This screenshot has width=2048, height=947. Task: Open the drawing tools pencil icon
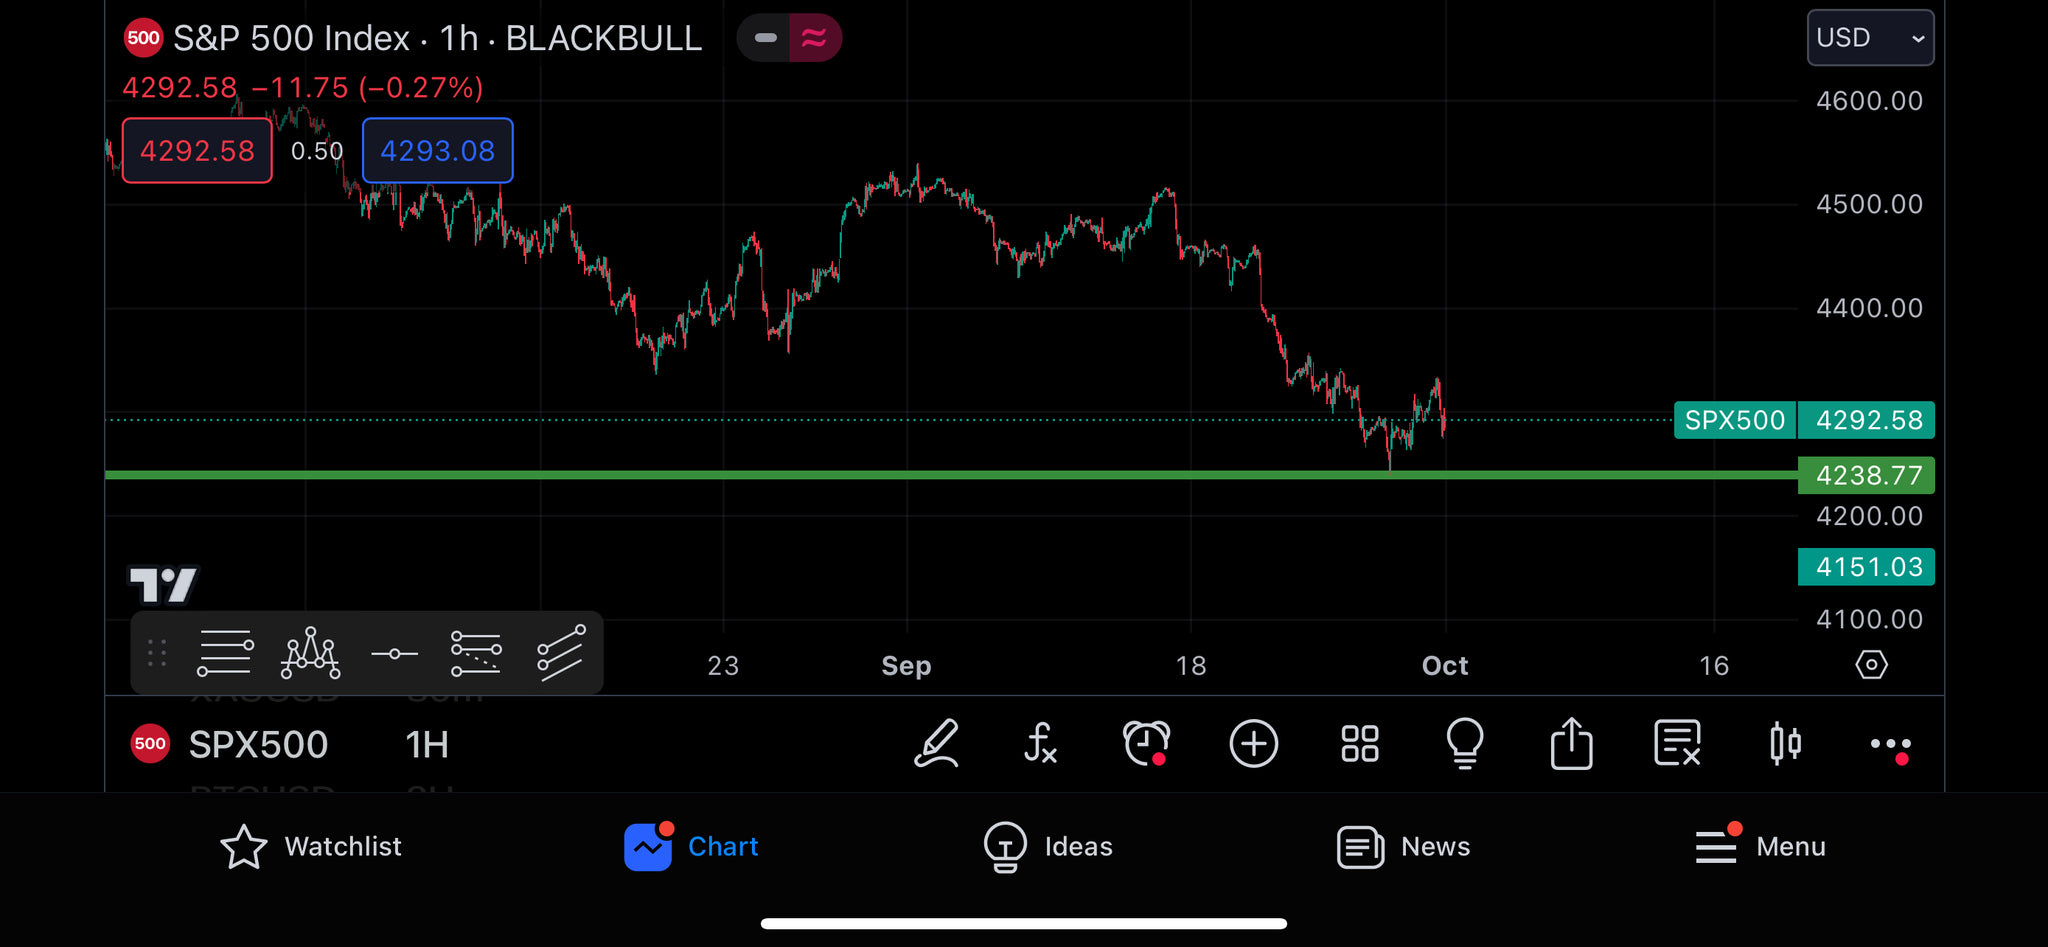pyautogui.click(x=937, y=744)
